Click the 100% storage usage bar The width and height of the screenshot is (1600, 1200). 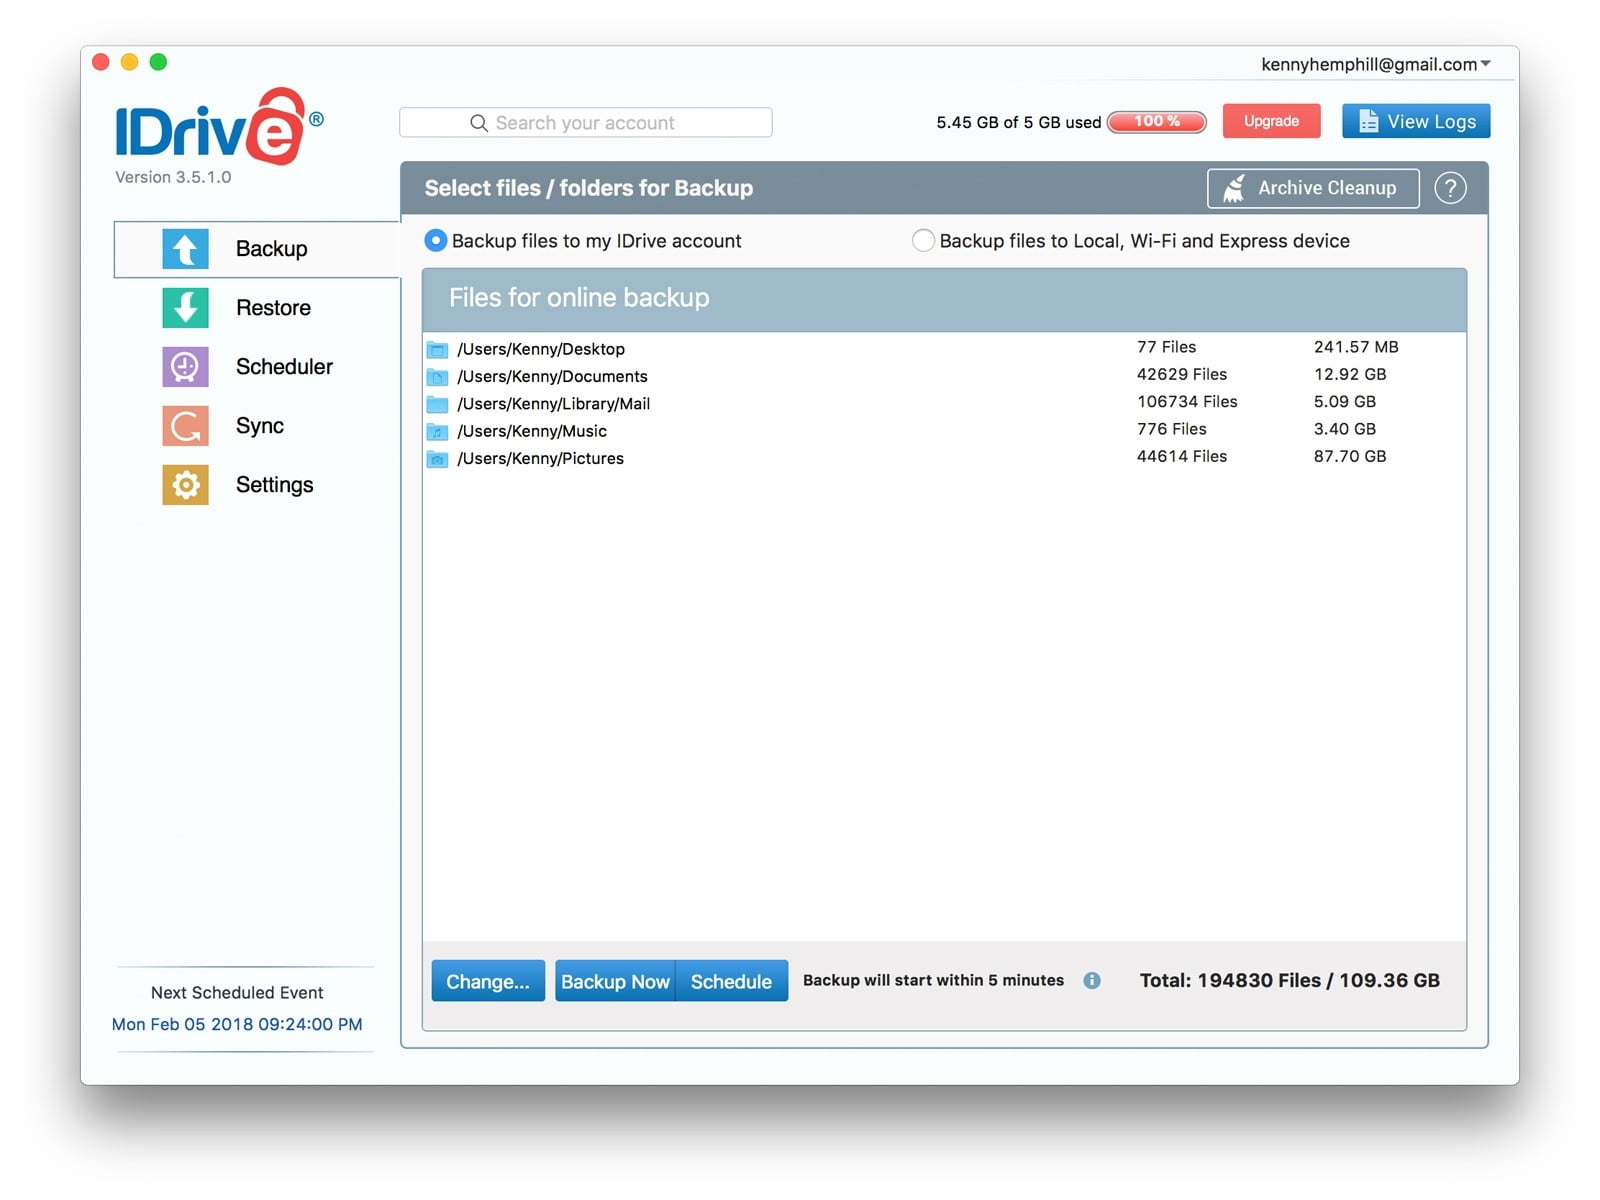pyautogui.click(x=1157, y=122)
